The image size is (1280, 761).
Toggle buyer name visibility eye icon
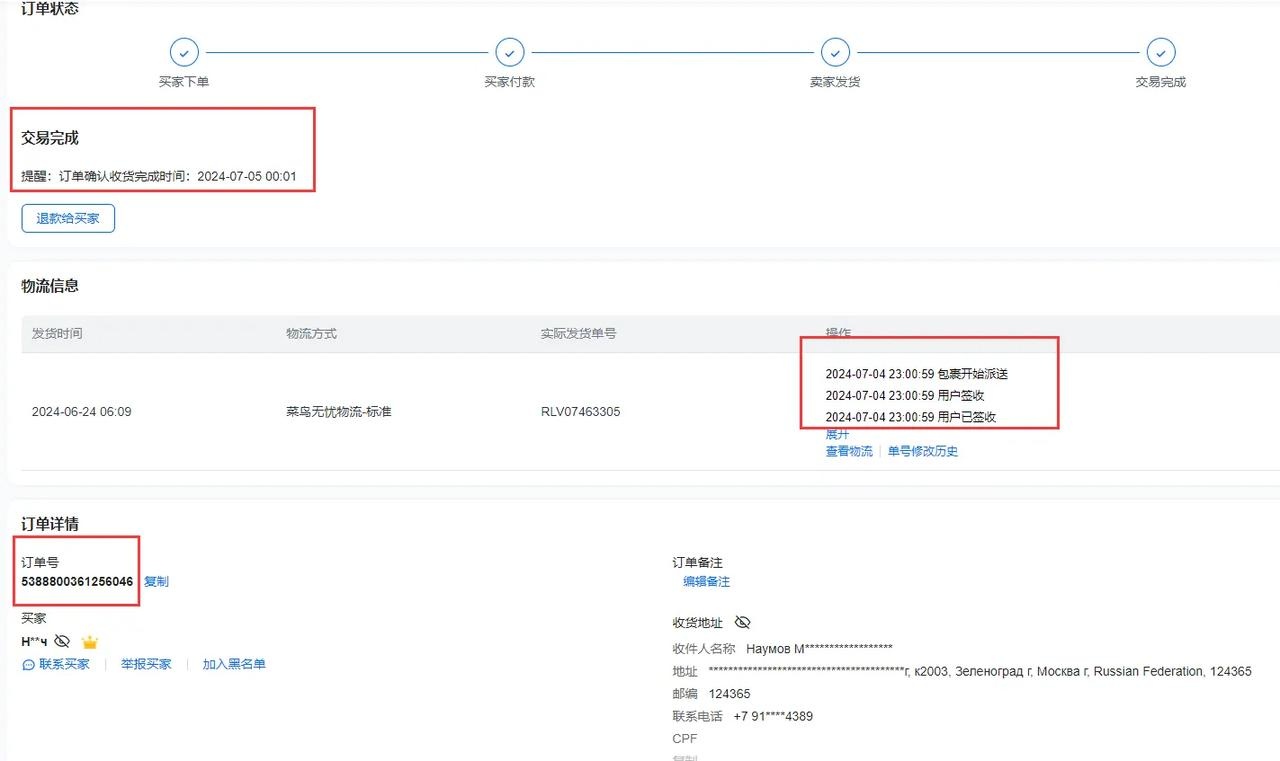pyautogui.click(x=62, y=641)
